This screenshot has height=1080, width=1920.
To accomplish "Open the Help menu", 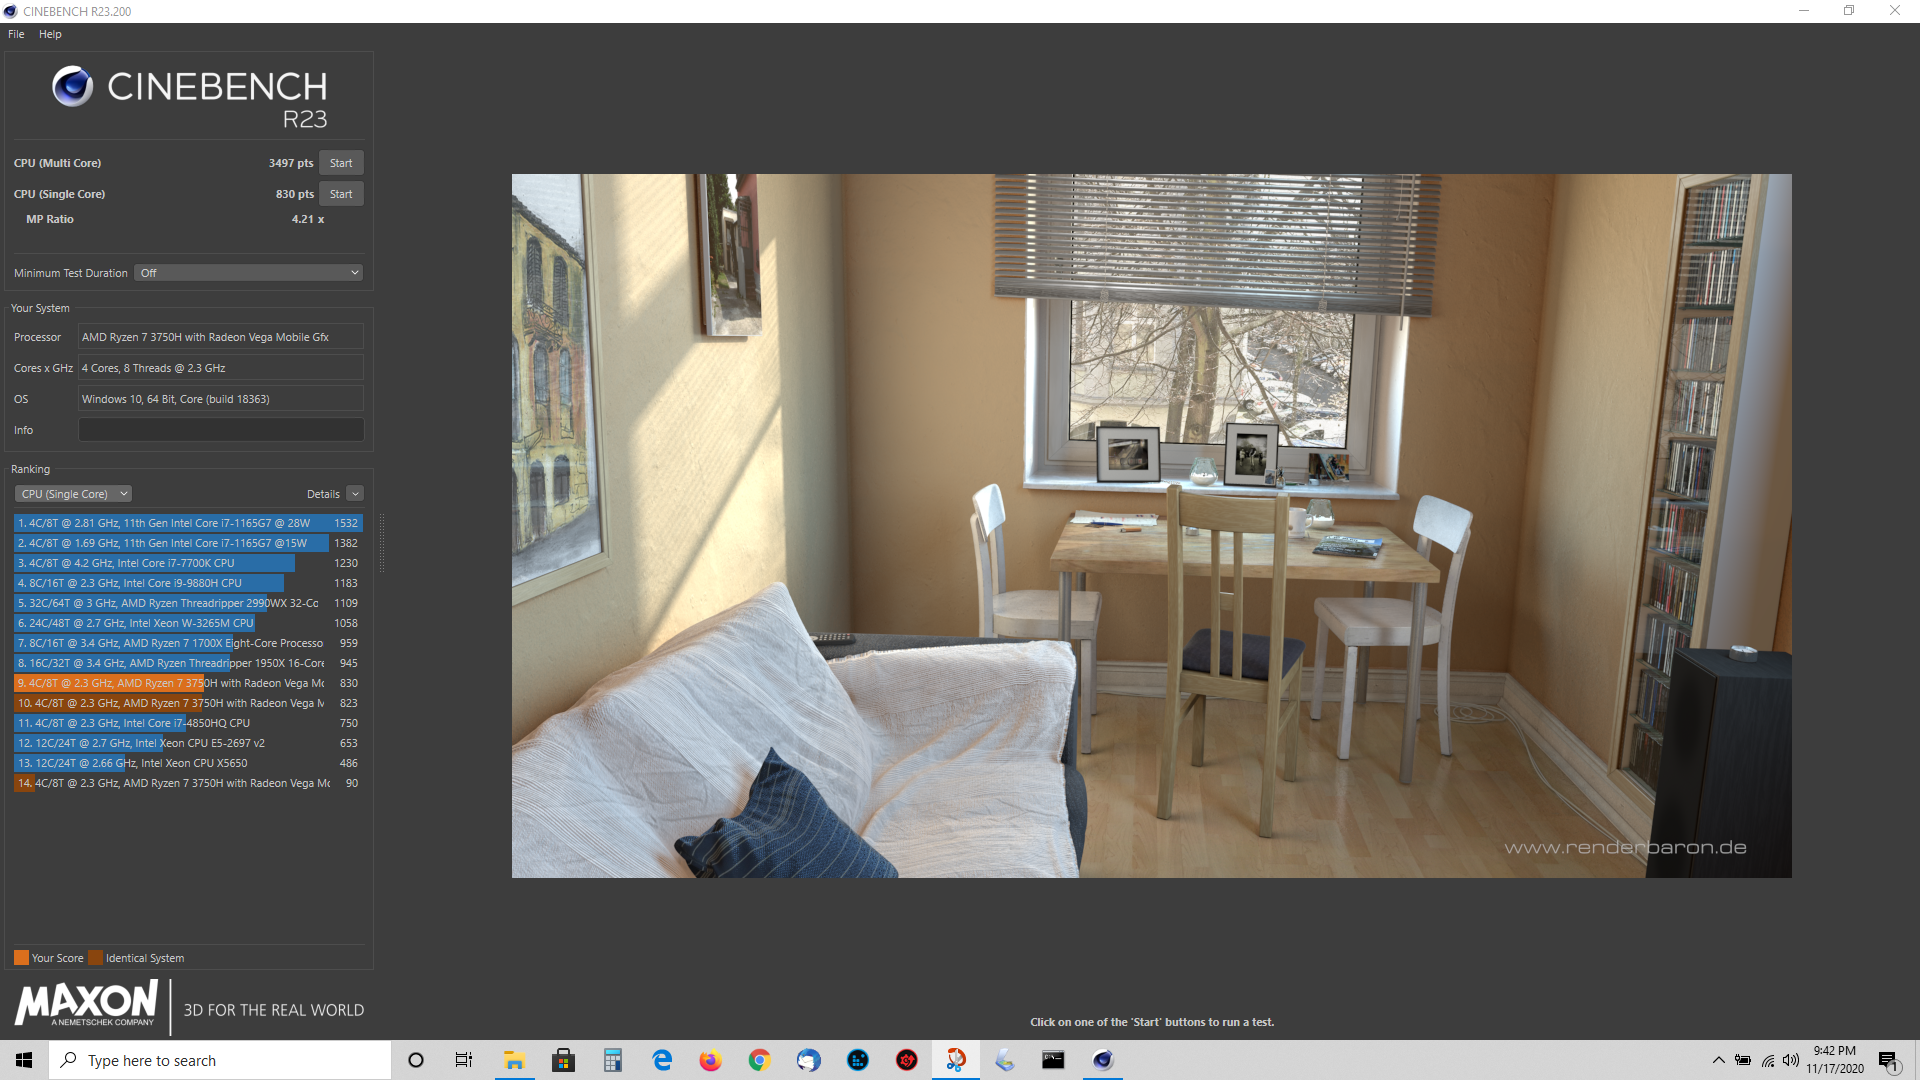I will pyautogui.click(x=50, y=34).
